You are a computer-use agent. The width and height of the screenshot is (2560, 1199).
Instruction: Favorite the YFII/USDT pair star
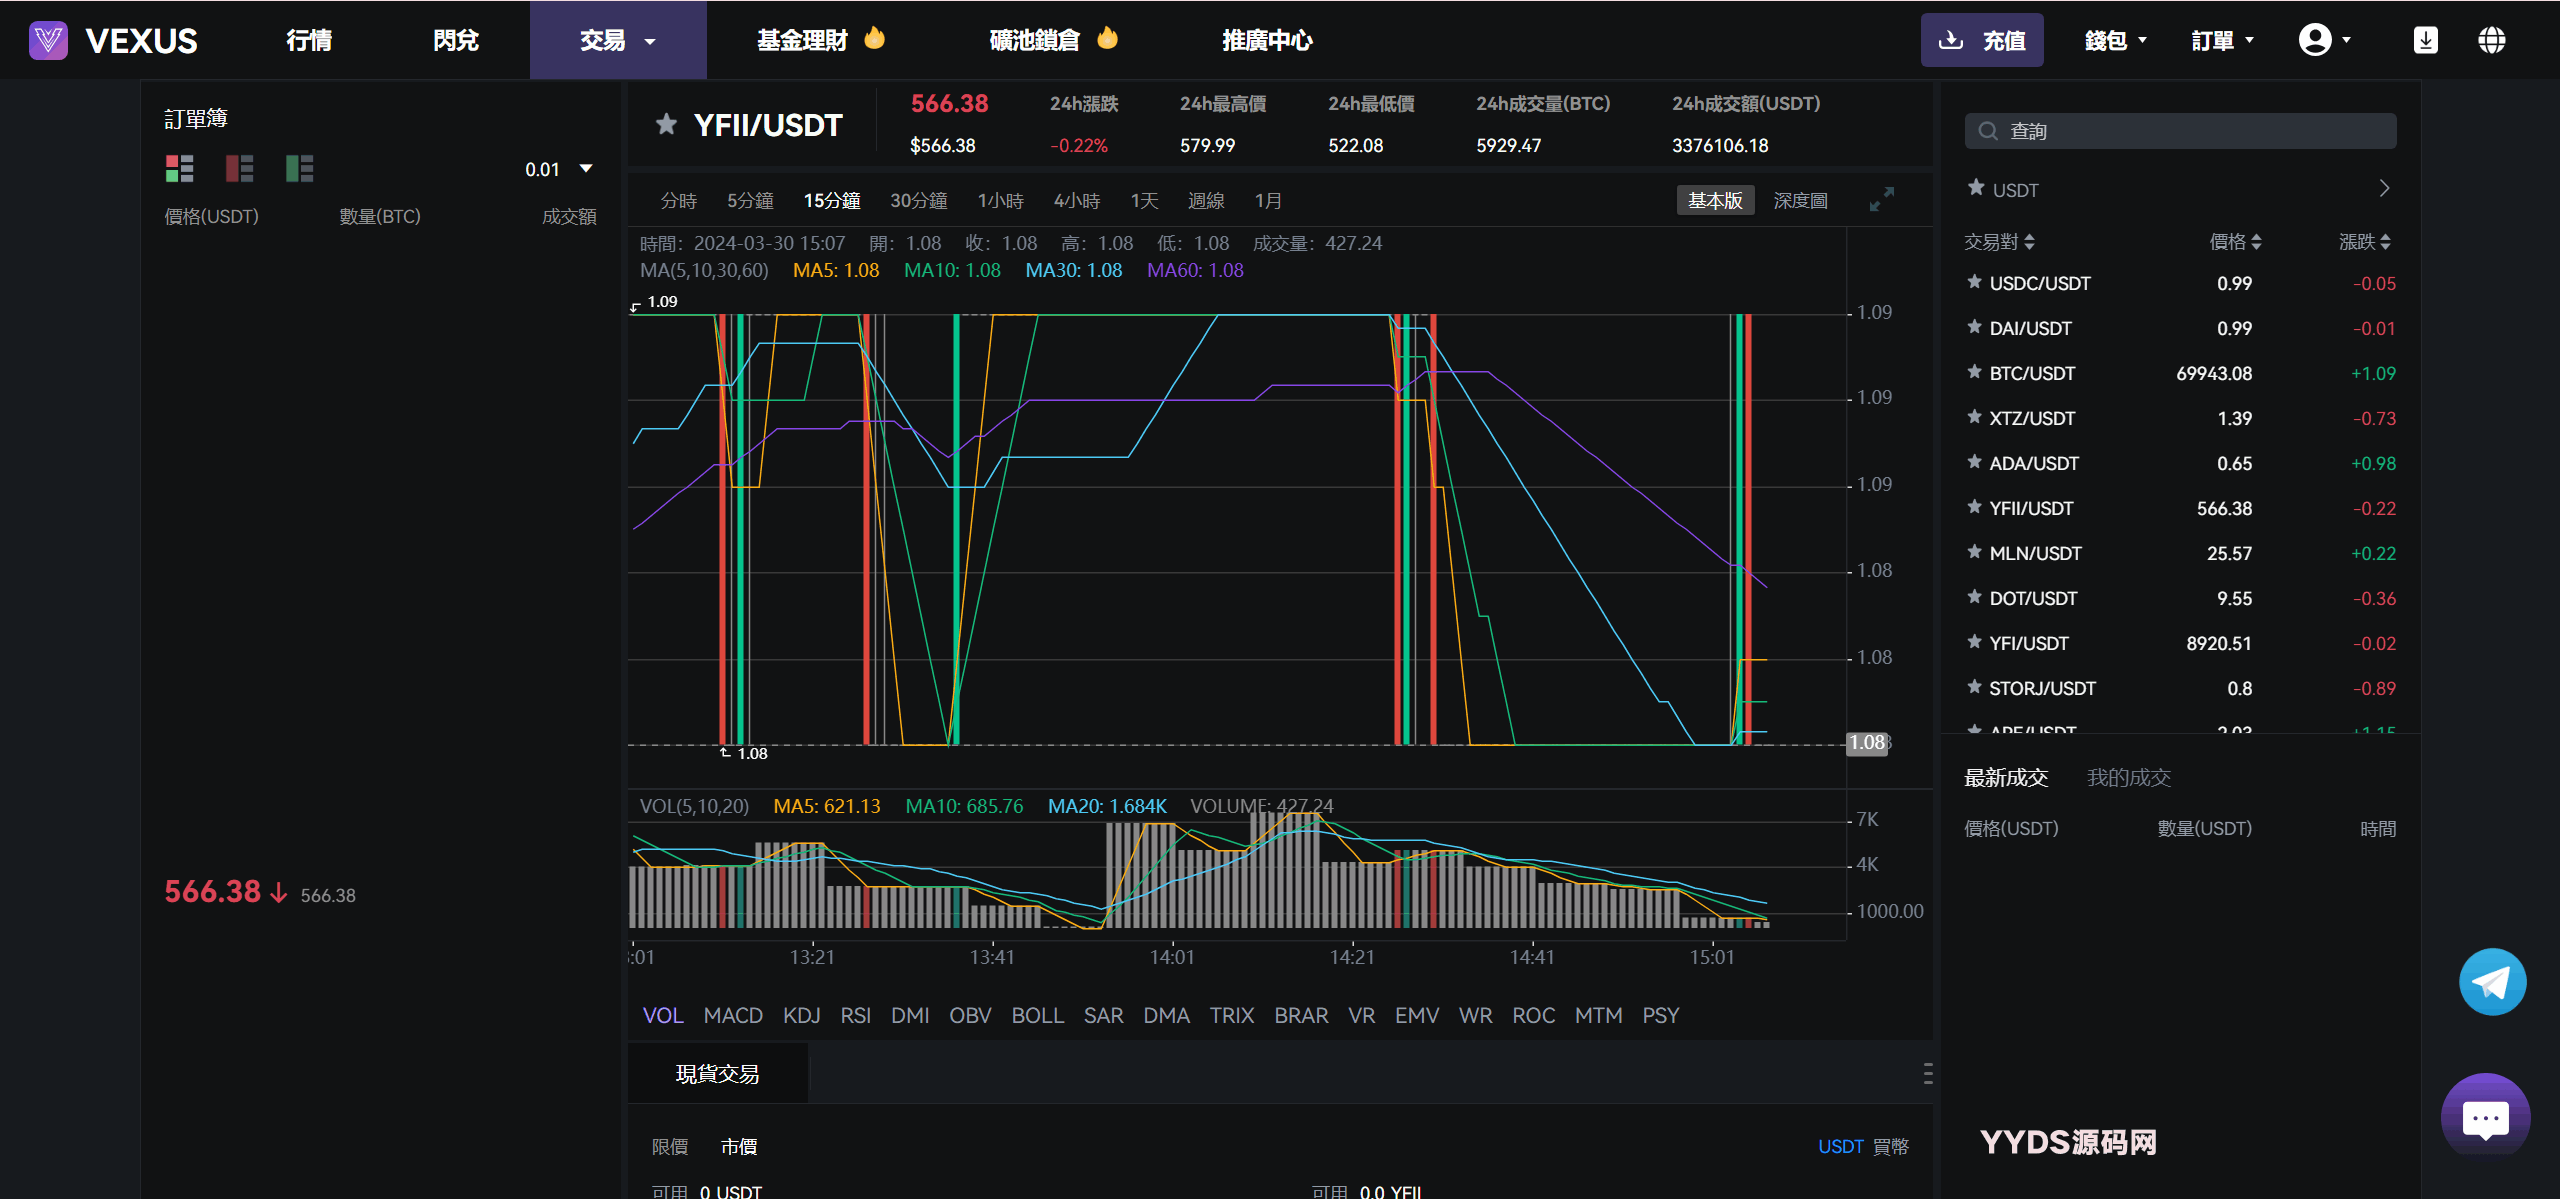click(666, 125)
